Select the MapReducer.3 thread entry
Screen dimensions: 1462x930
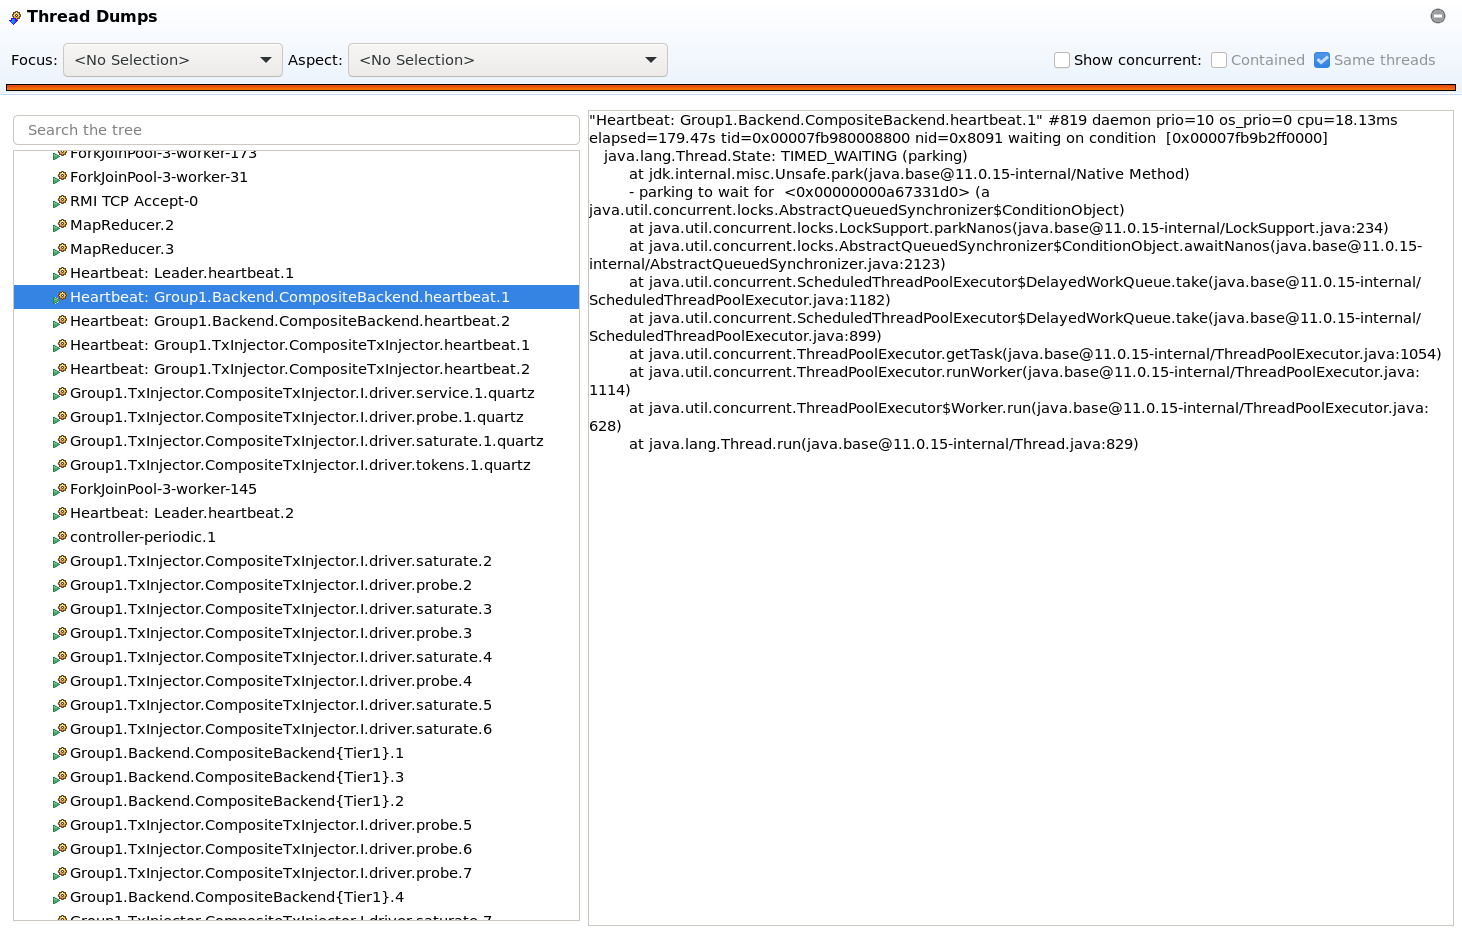pos(121,249)
